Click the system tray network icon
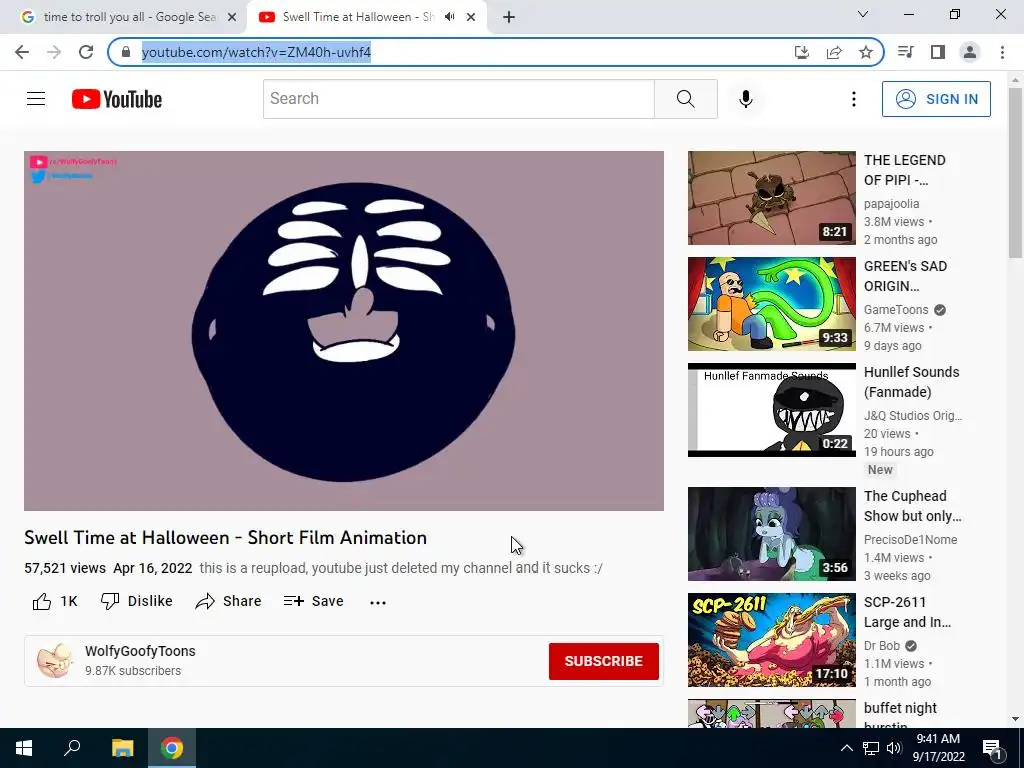The width and height of the screenshot is (1024, 768). coord(871,748)
